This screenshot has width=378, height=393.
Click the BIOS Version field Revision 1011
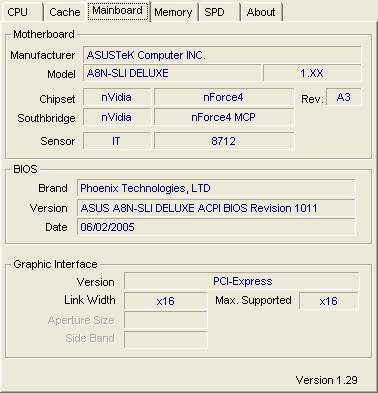[x=216, y=208]
